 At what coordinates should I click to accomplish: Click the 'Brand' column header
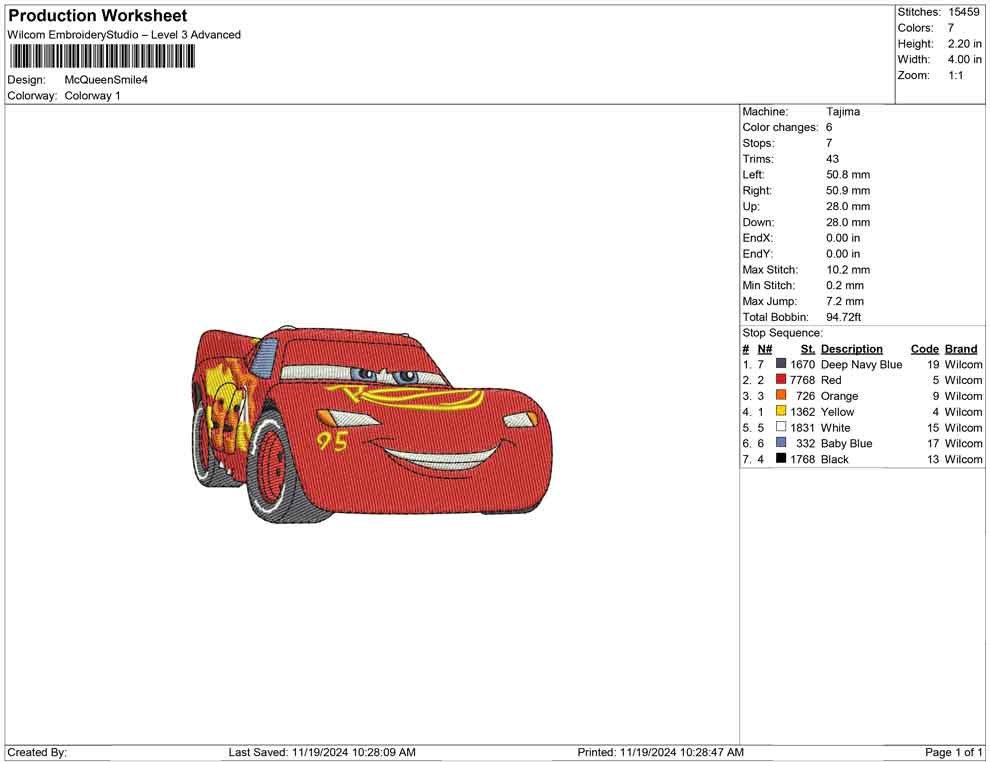pyautogui.click(x=961, y=348)
